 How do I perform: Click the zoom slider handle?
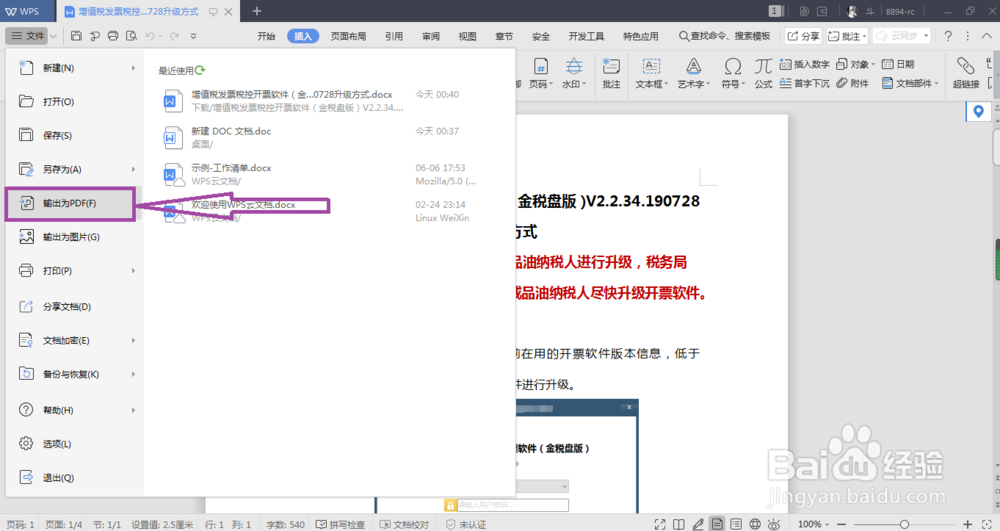tap(904, 524)
